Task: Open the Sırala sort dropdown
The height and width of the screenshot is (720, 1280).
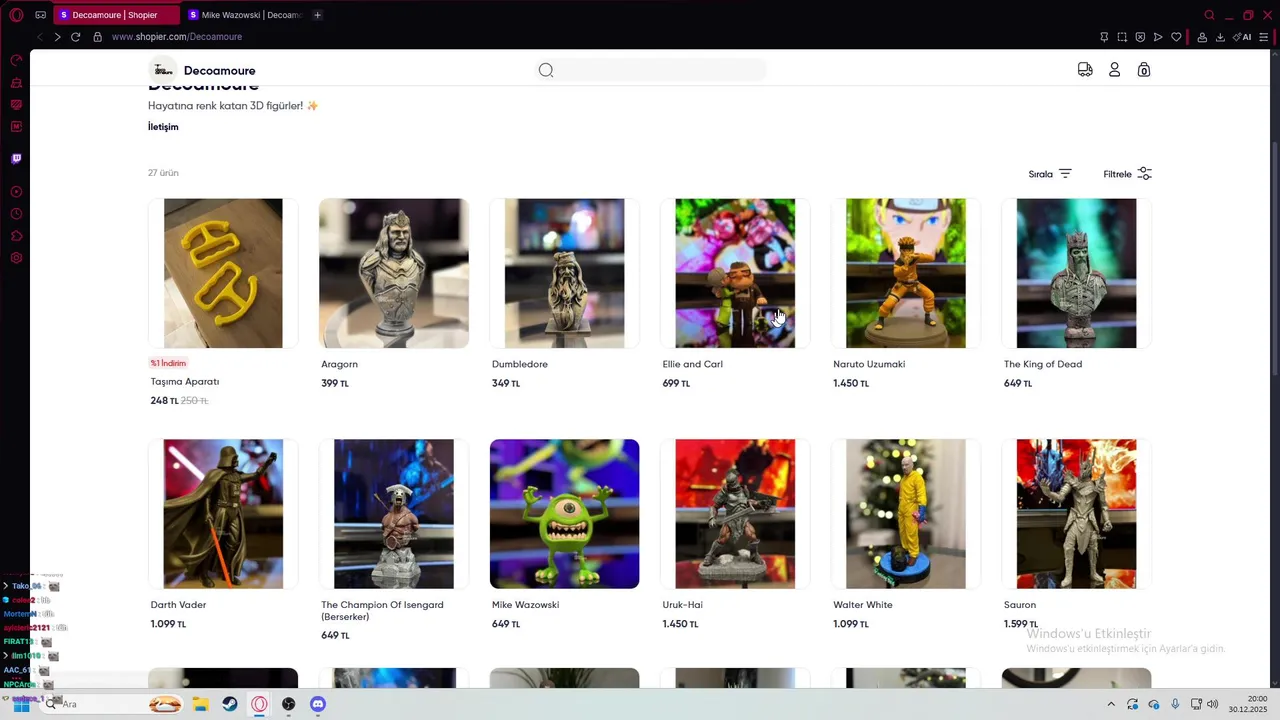Action: pos(1050,174)
